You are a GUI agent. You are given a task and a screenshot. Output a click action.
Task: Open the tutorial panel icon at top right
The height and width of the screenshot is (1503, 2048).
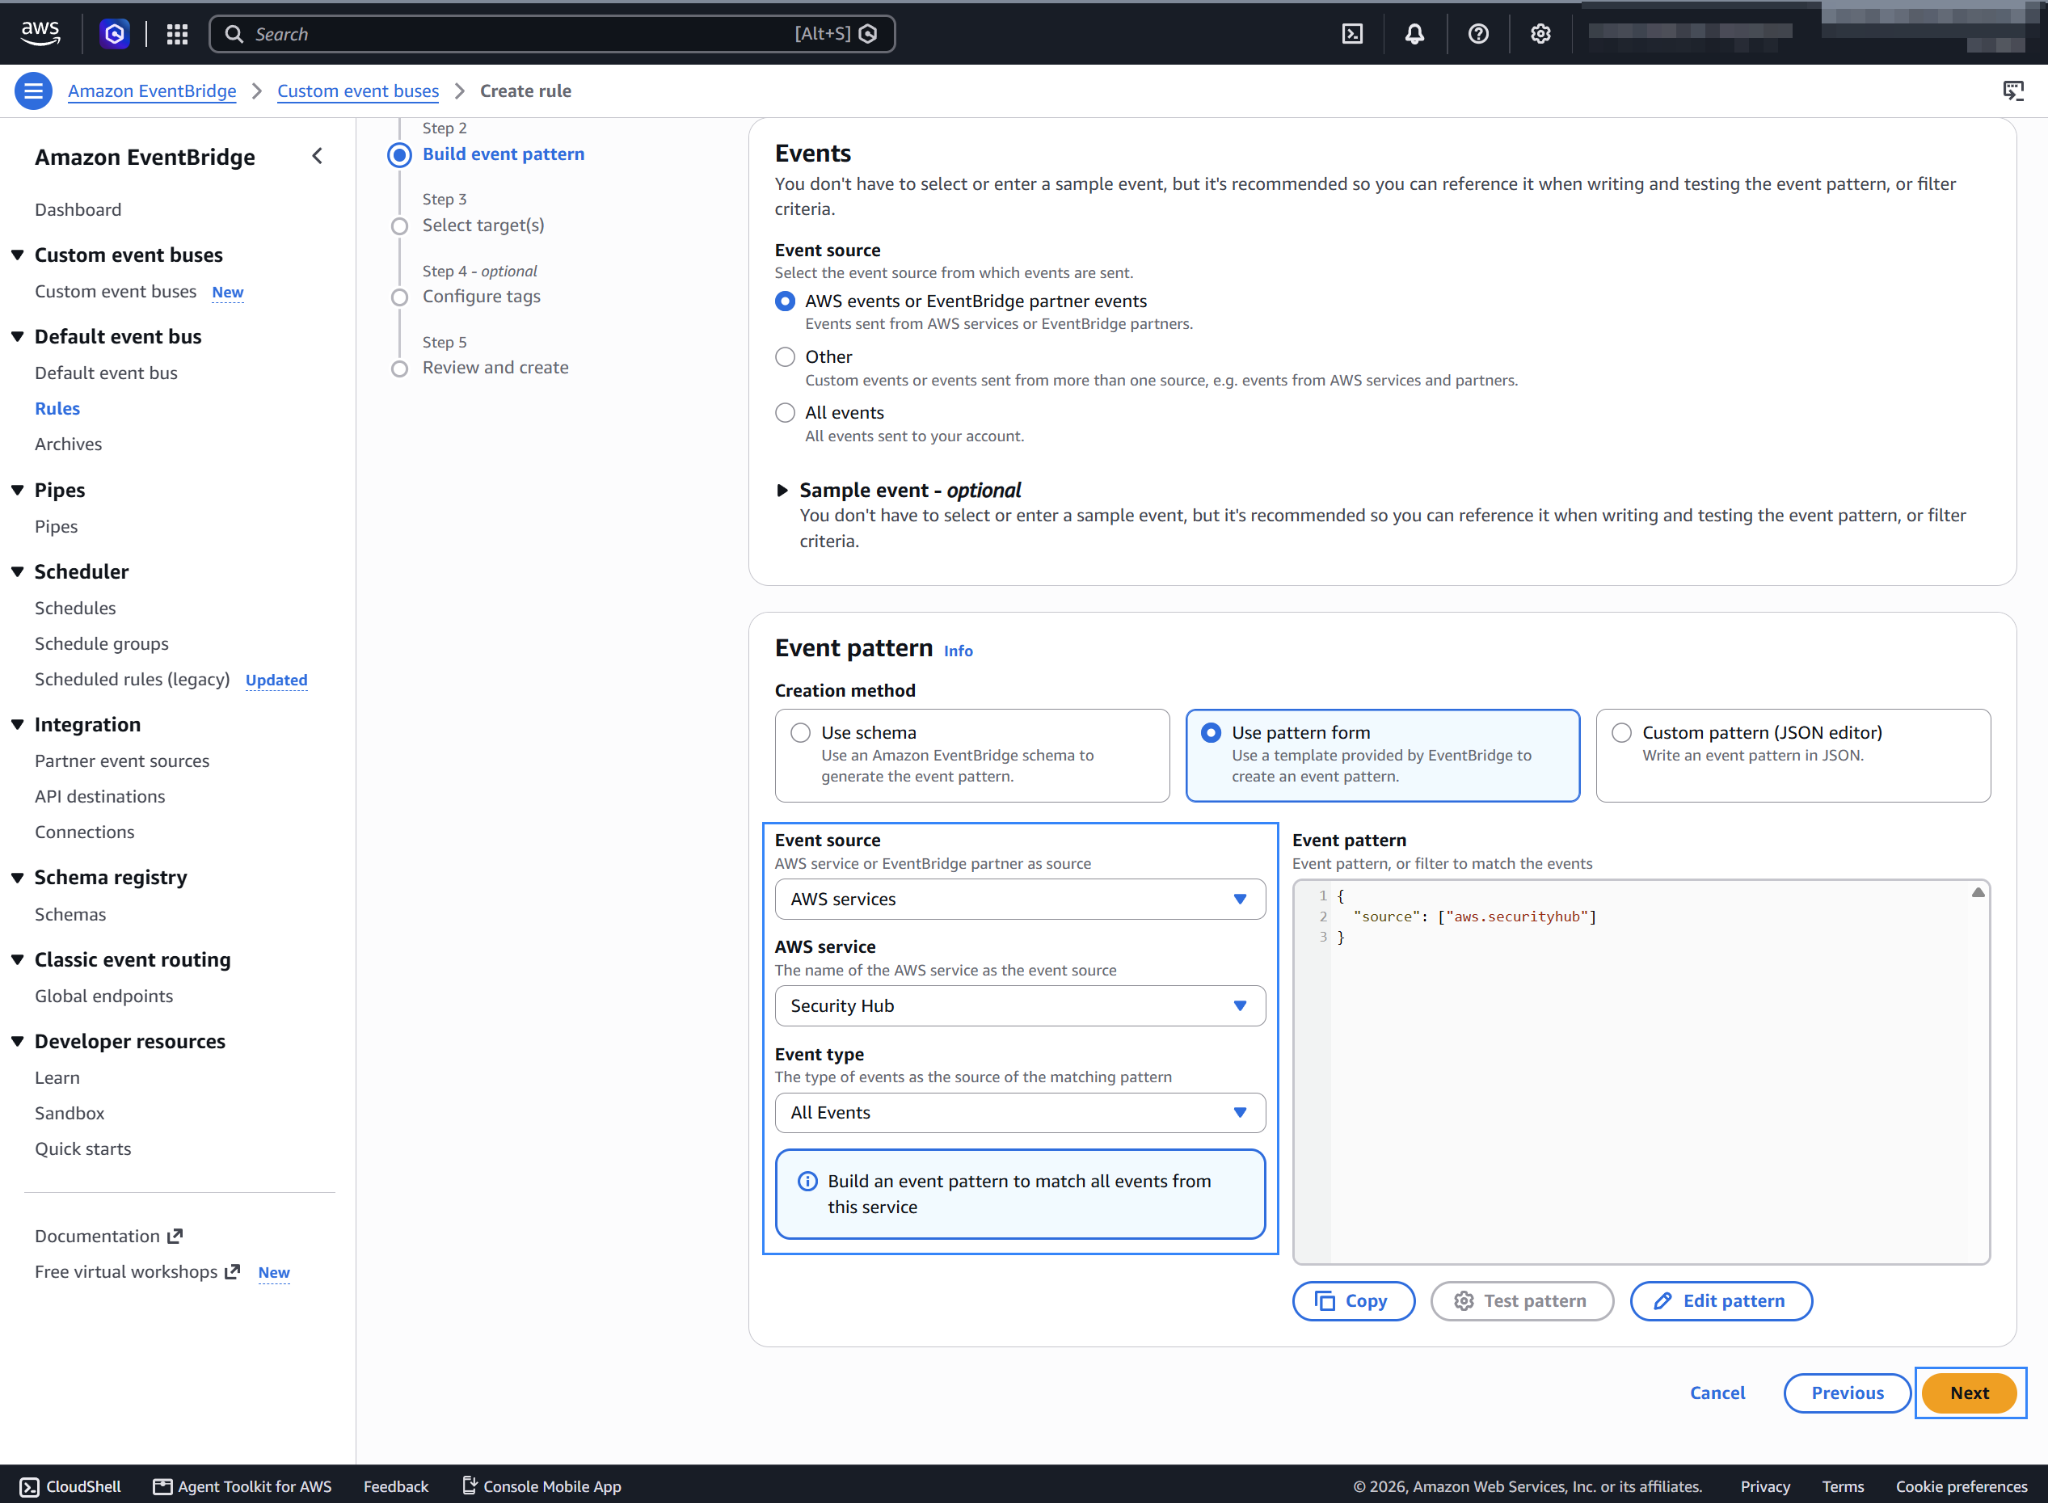coord(2013,91)
